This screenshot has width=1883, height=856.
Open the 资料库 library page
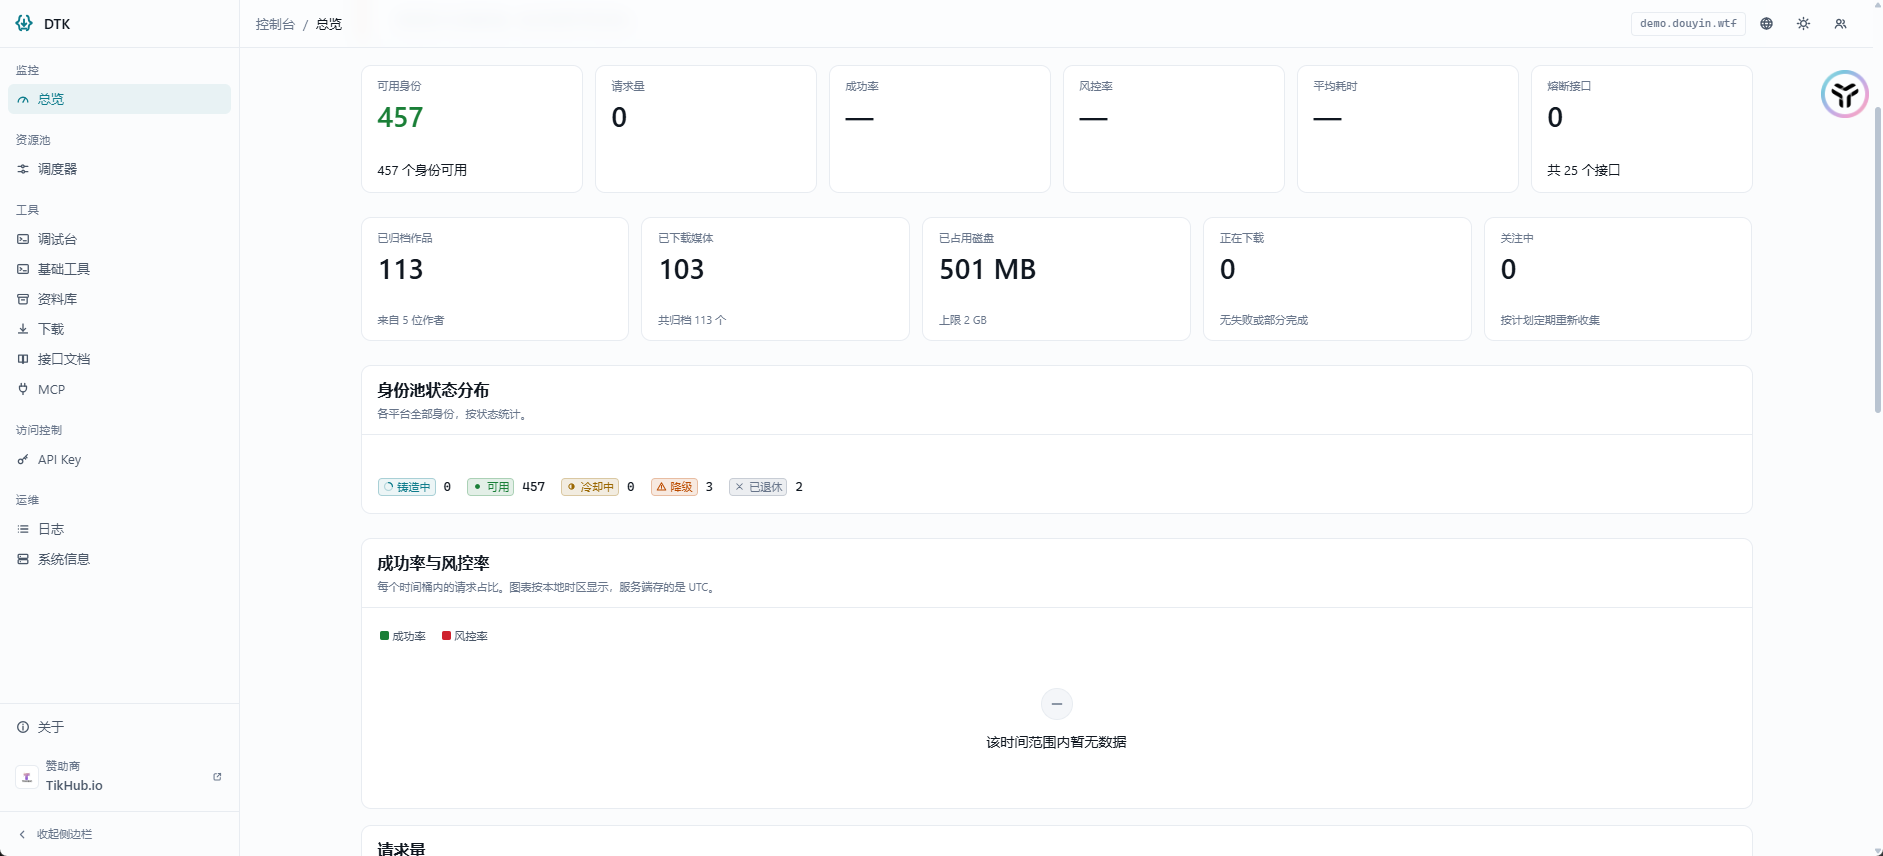coord(119,299)
